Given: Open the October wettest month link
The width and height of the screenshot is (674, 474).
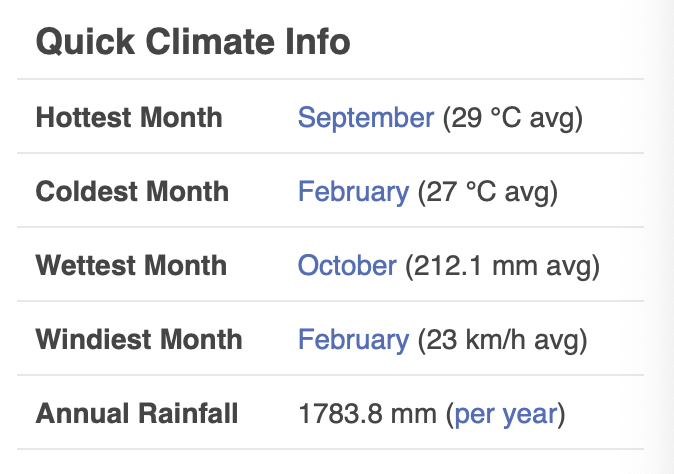Looking at the screenshot, I should [347, 266].
